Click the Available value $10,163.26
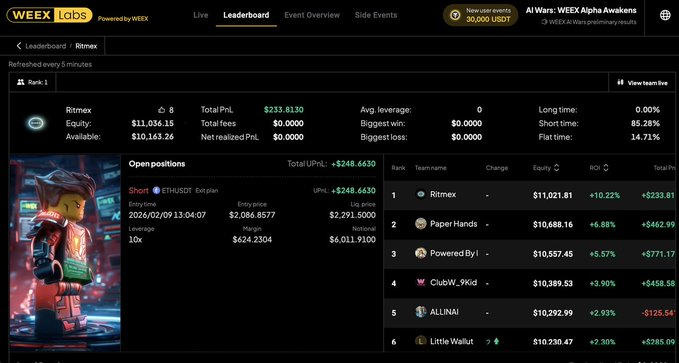The height and width of the screenshot is (363, 679). click(x=152, y=137)
